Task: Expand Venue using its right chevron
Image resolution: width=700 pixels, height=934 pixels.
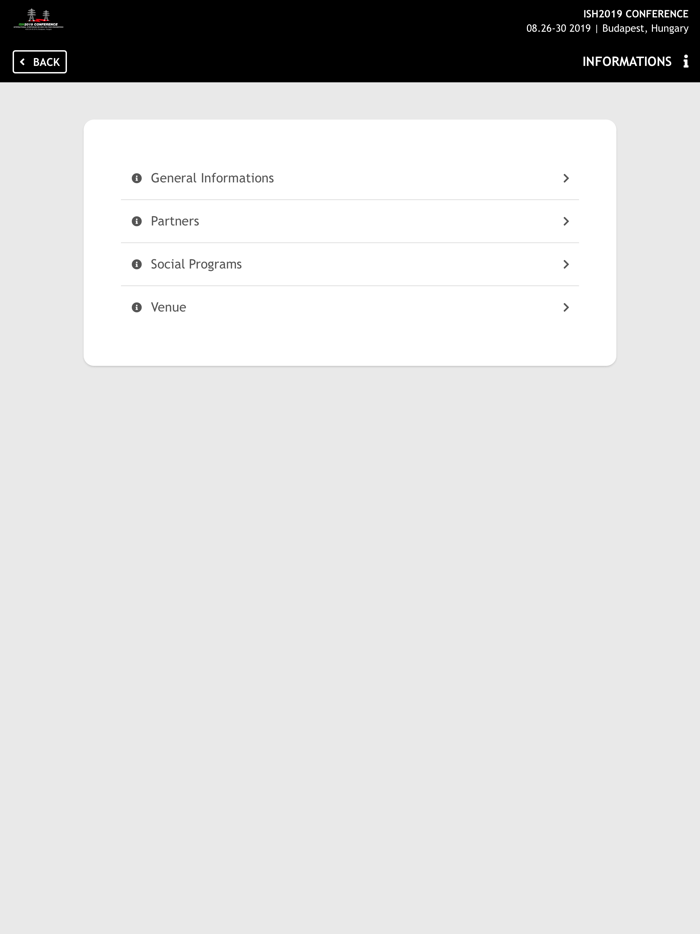Action: click(x=566, y=307)
